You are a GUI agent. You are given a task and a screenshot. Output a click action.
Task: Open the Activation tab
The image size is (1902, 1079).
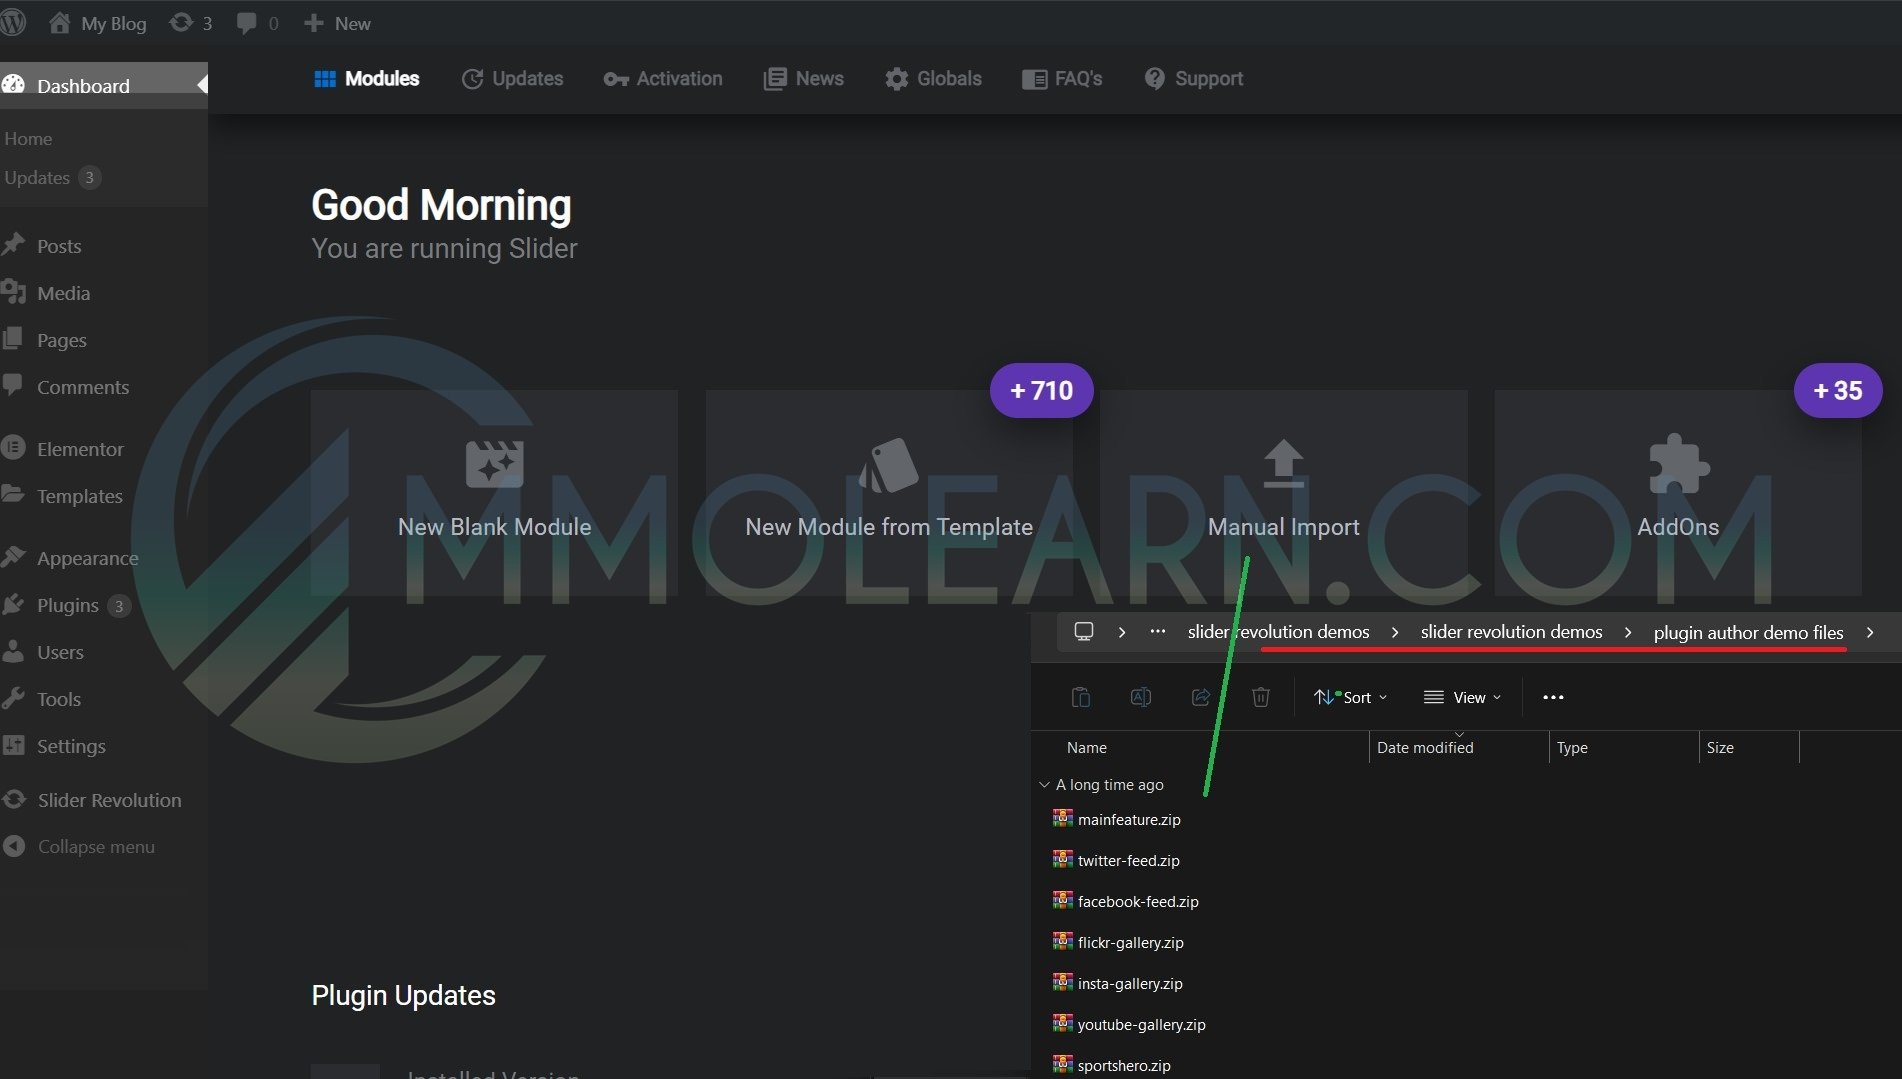click(663, 78)
